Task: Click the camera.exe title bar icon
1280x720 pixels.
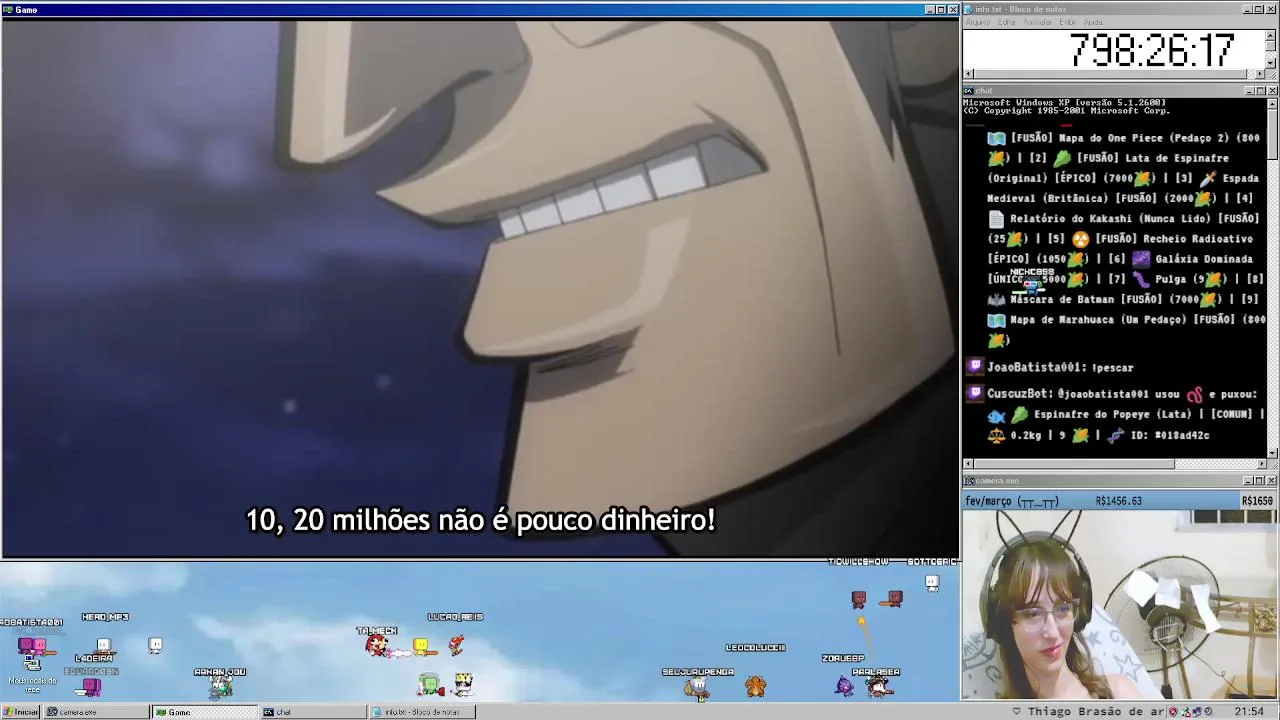Action: [969, 480]
